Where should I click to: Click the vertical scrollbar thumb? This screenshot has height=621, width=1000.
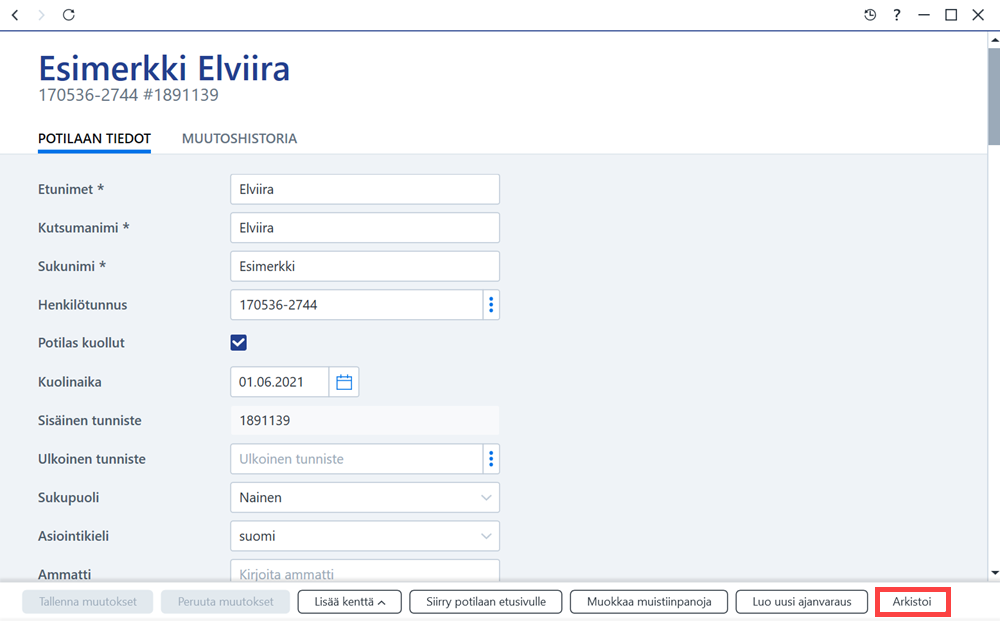coord(994,96)
